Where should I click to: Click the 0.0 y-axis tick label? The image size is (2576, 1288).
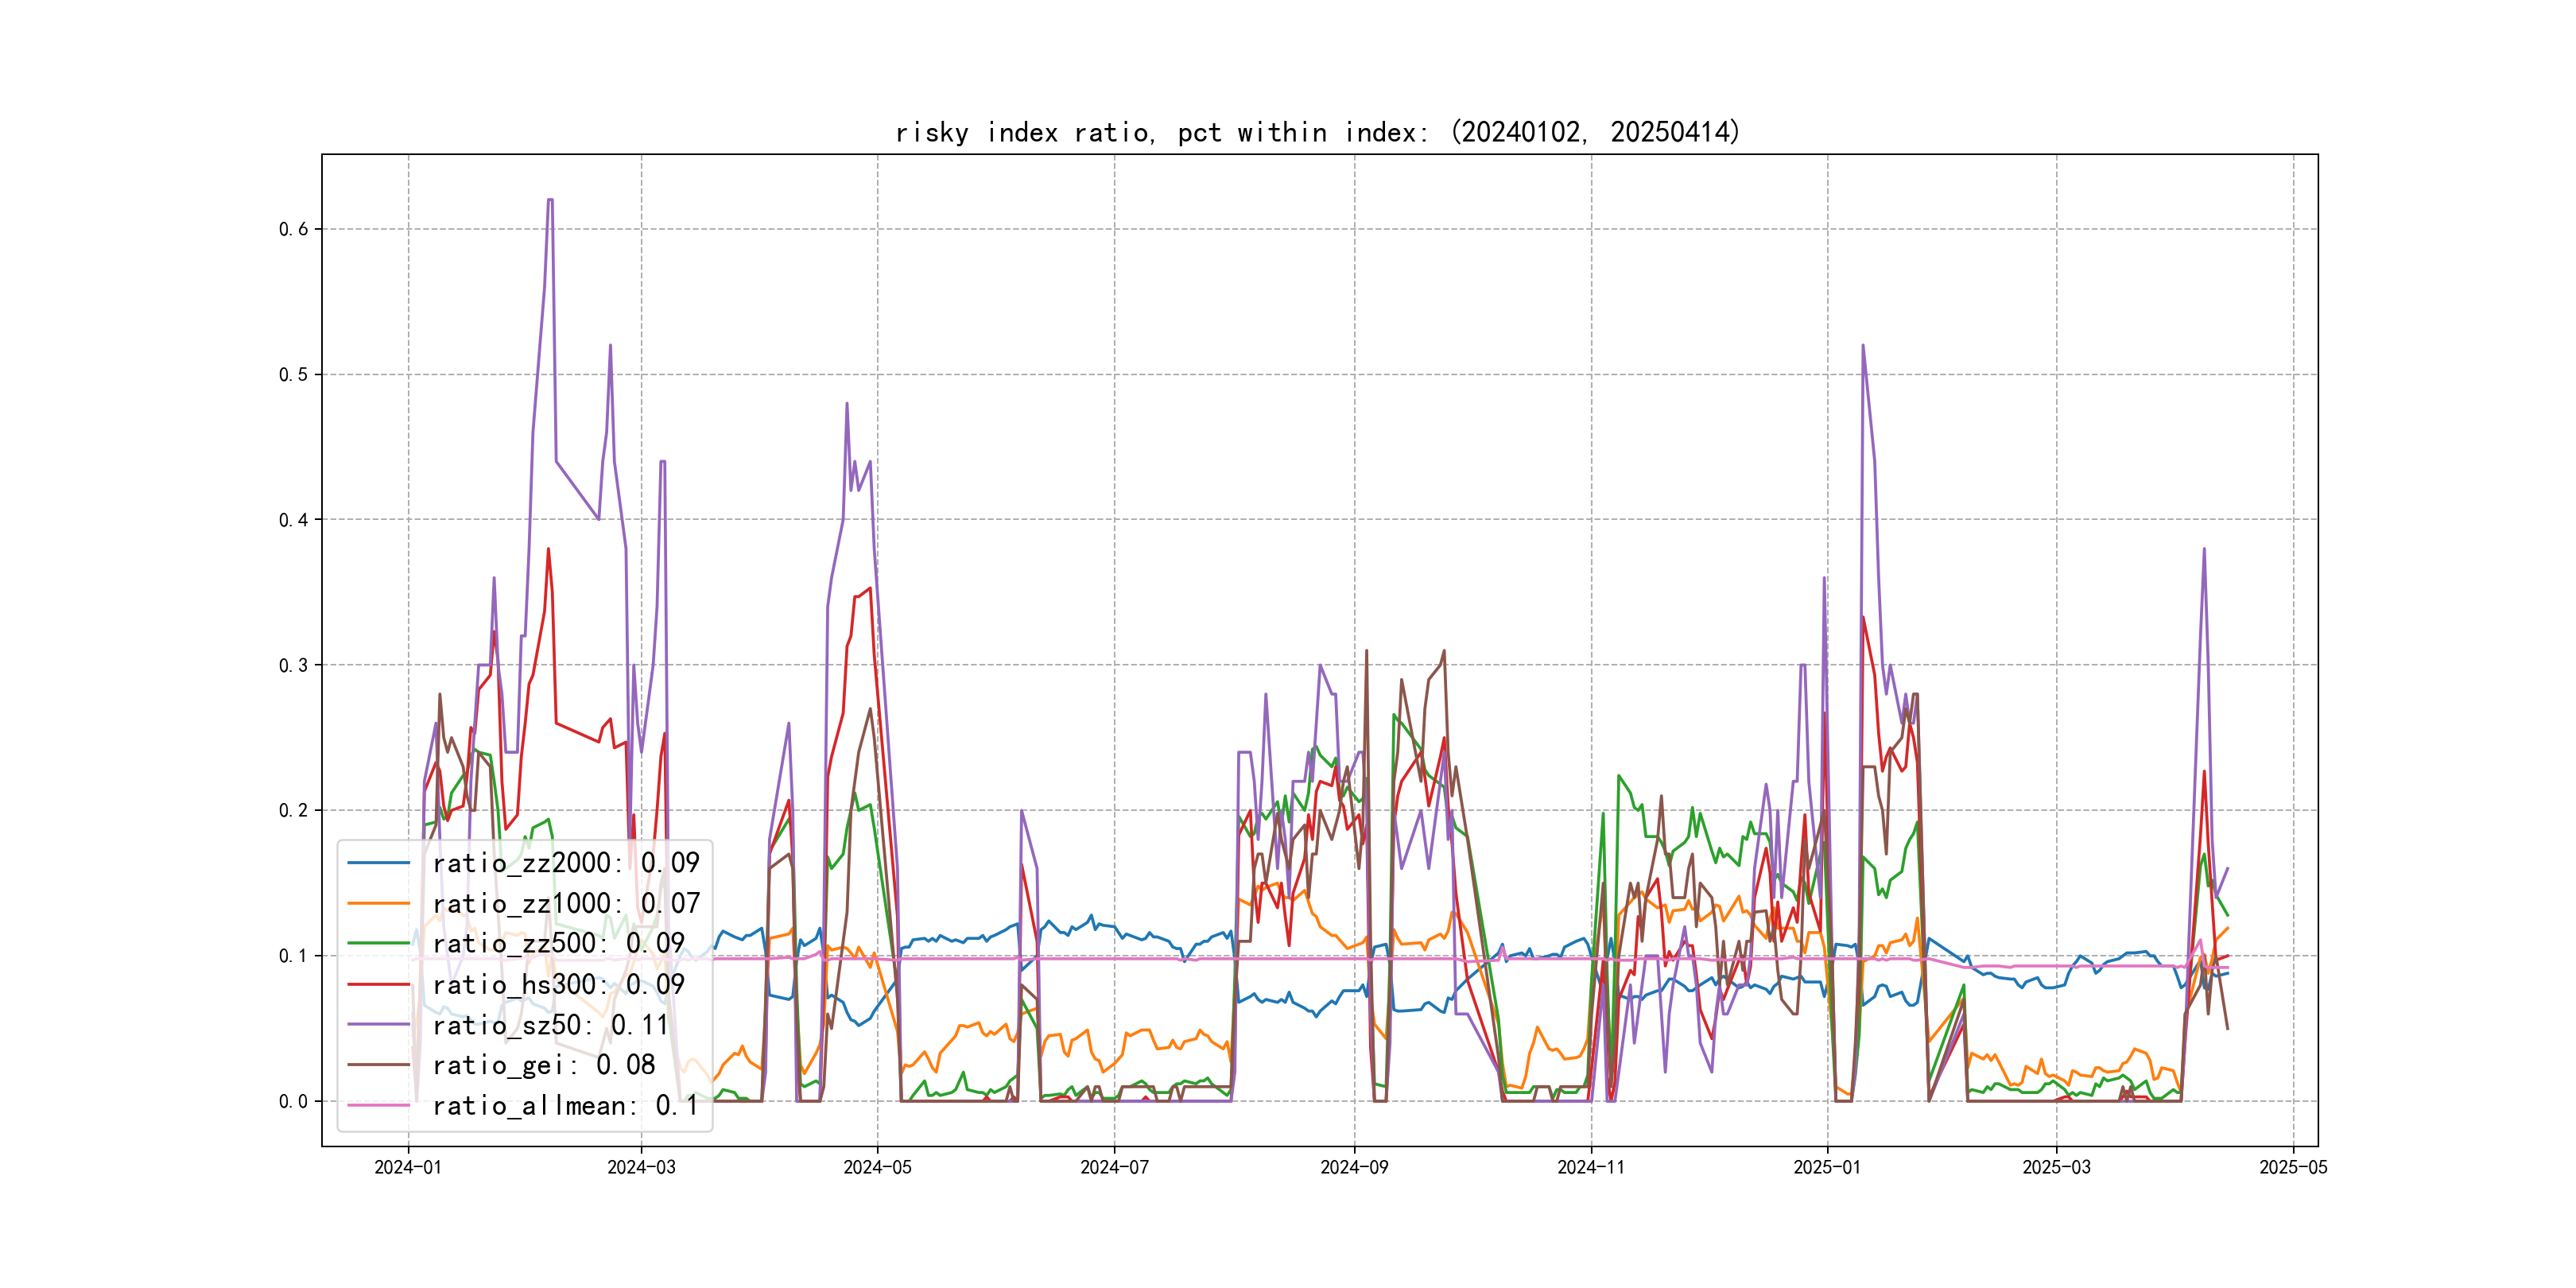[x=293, y=1101]
